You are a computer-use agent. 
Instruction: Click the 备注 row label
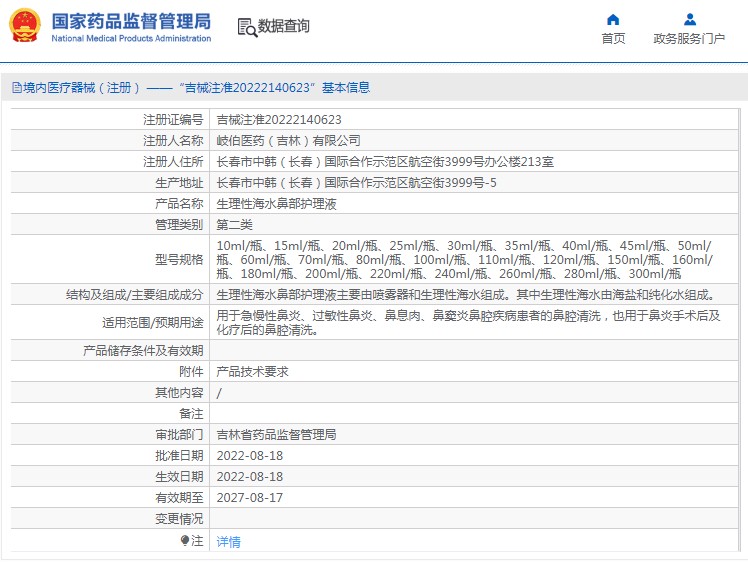point(191,414)
